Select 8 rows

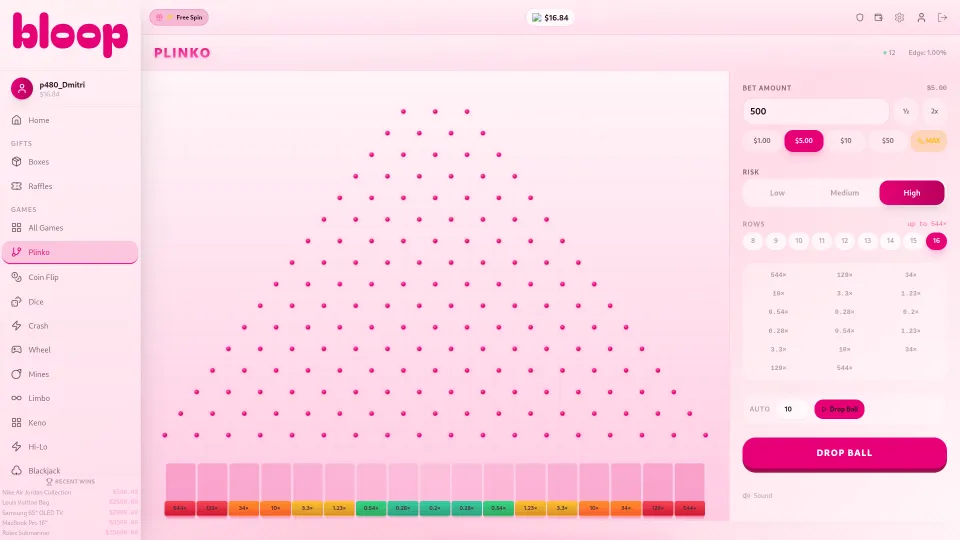click(753, 241)
